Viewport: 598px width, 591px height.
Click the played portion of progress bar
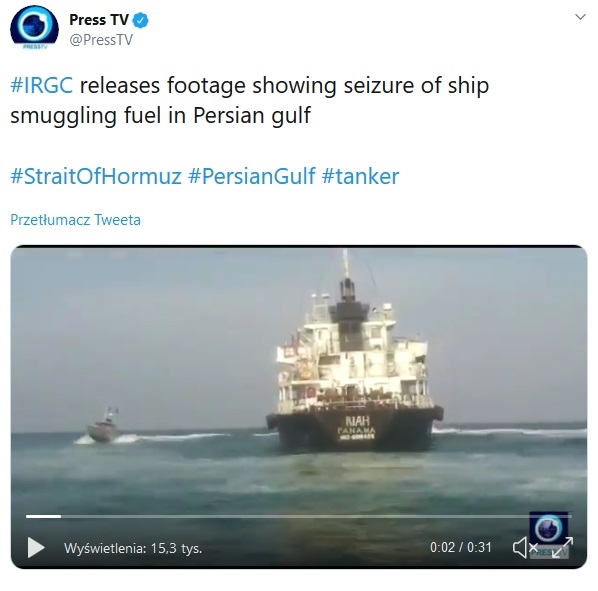point(43,516)
